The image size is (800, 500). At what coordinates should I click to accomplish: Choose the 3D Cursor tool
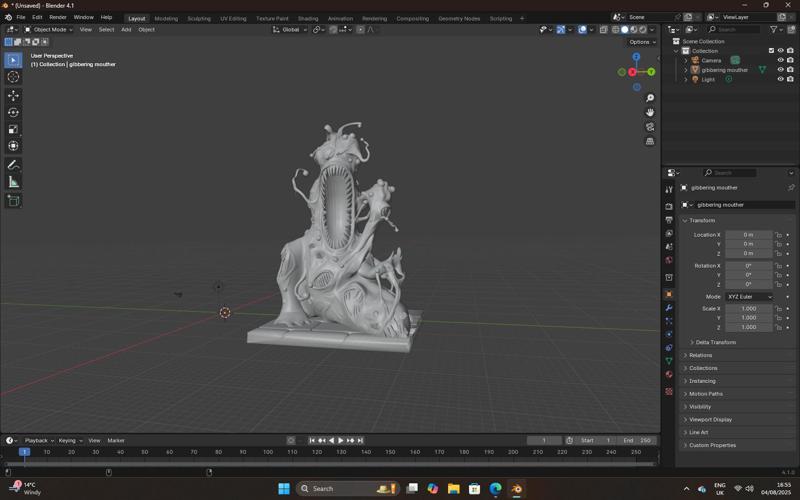point(13,77)
